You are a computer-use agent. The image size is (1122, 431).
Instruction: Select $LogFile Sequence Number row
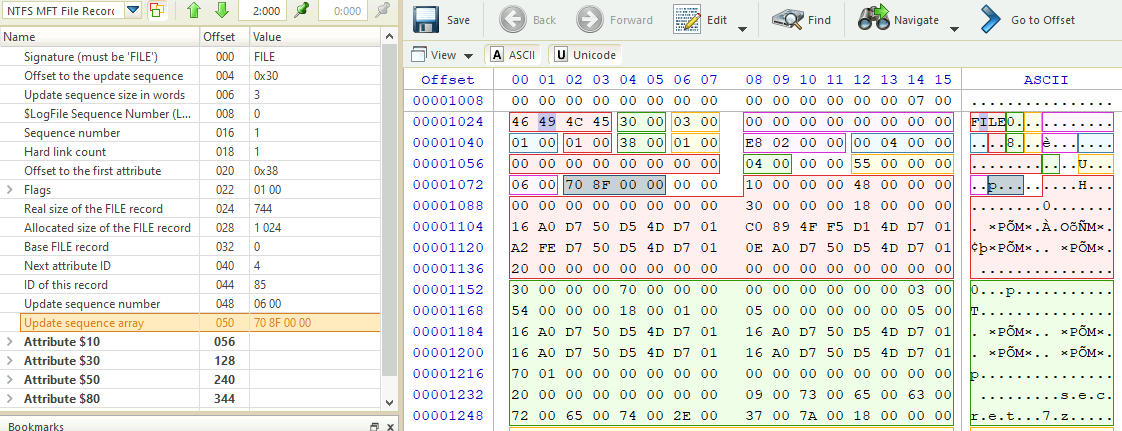[191, 114]
